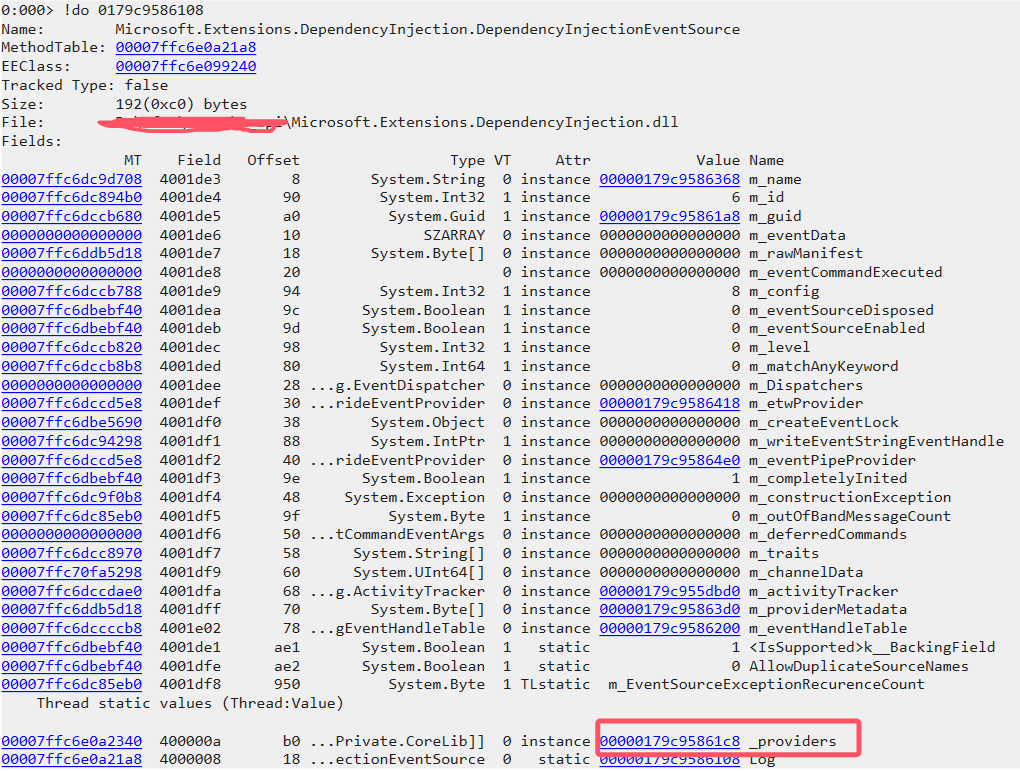The height and width of the screenshot is (771, 1020).
Task: Click m_name value 00000179c9586368
Action: pos(669,179)
